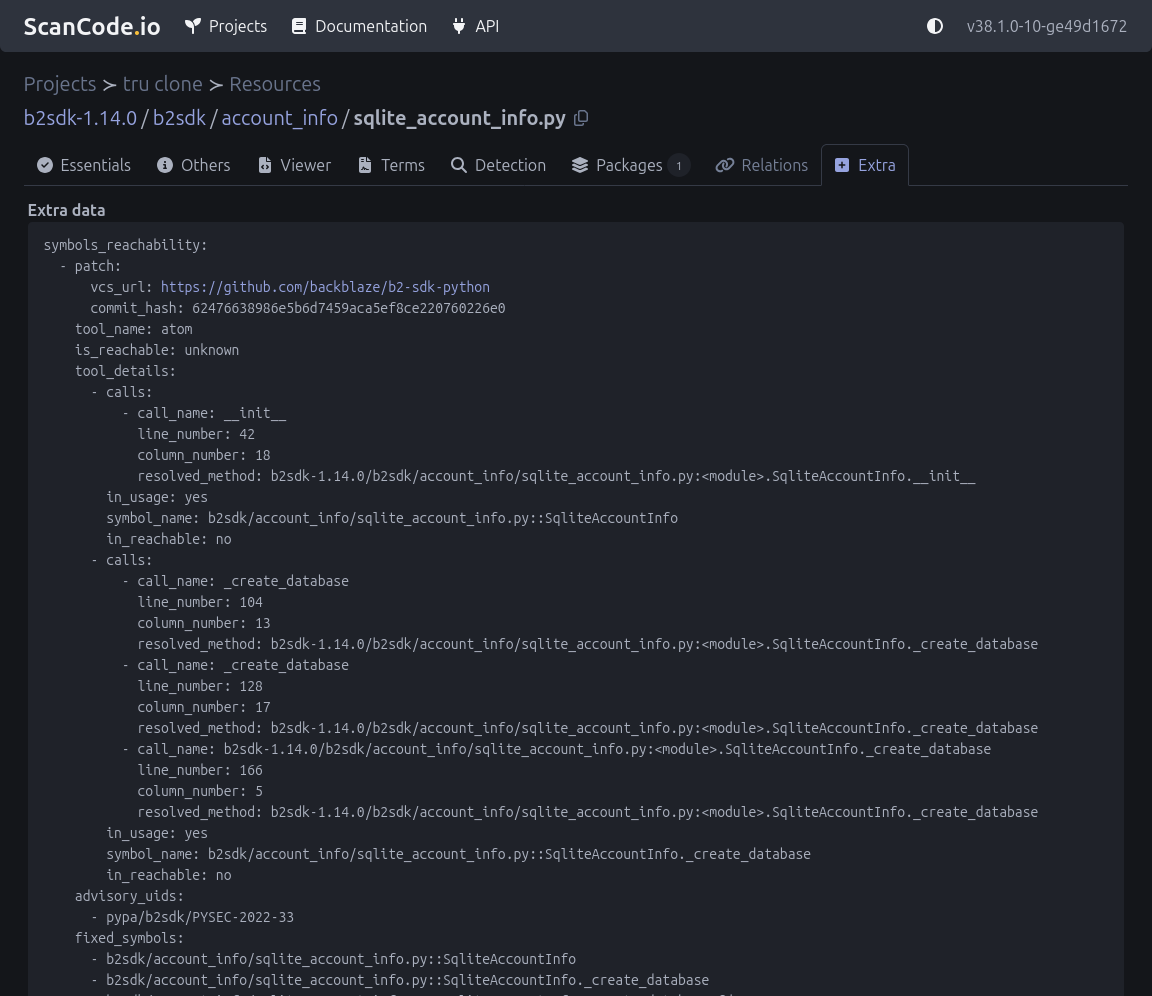Copy resource path with the clipboard icon

tap(581, 118)
